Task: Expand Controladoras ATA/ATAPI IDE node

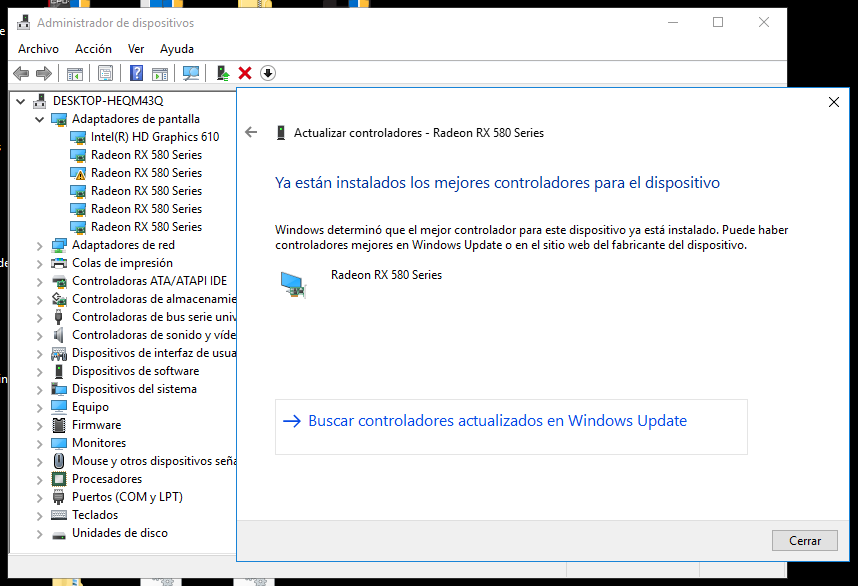Action: tap(39, 282)
